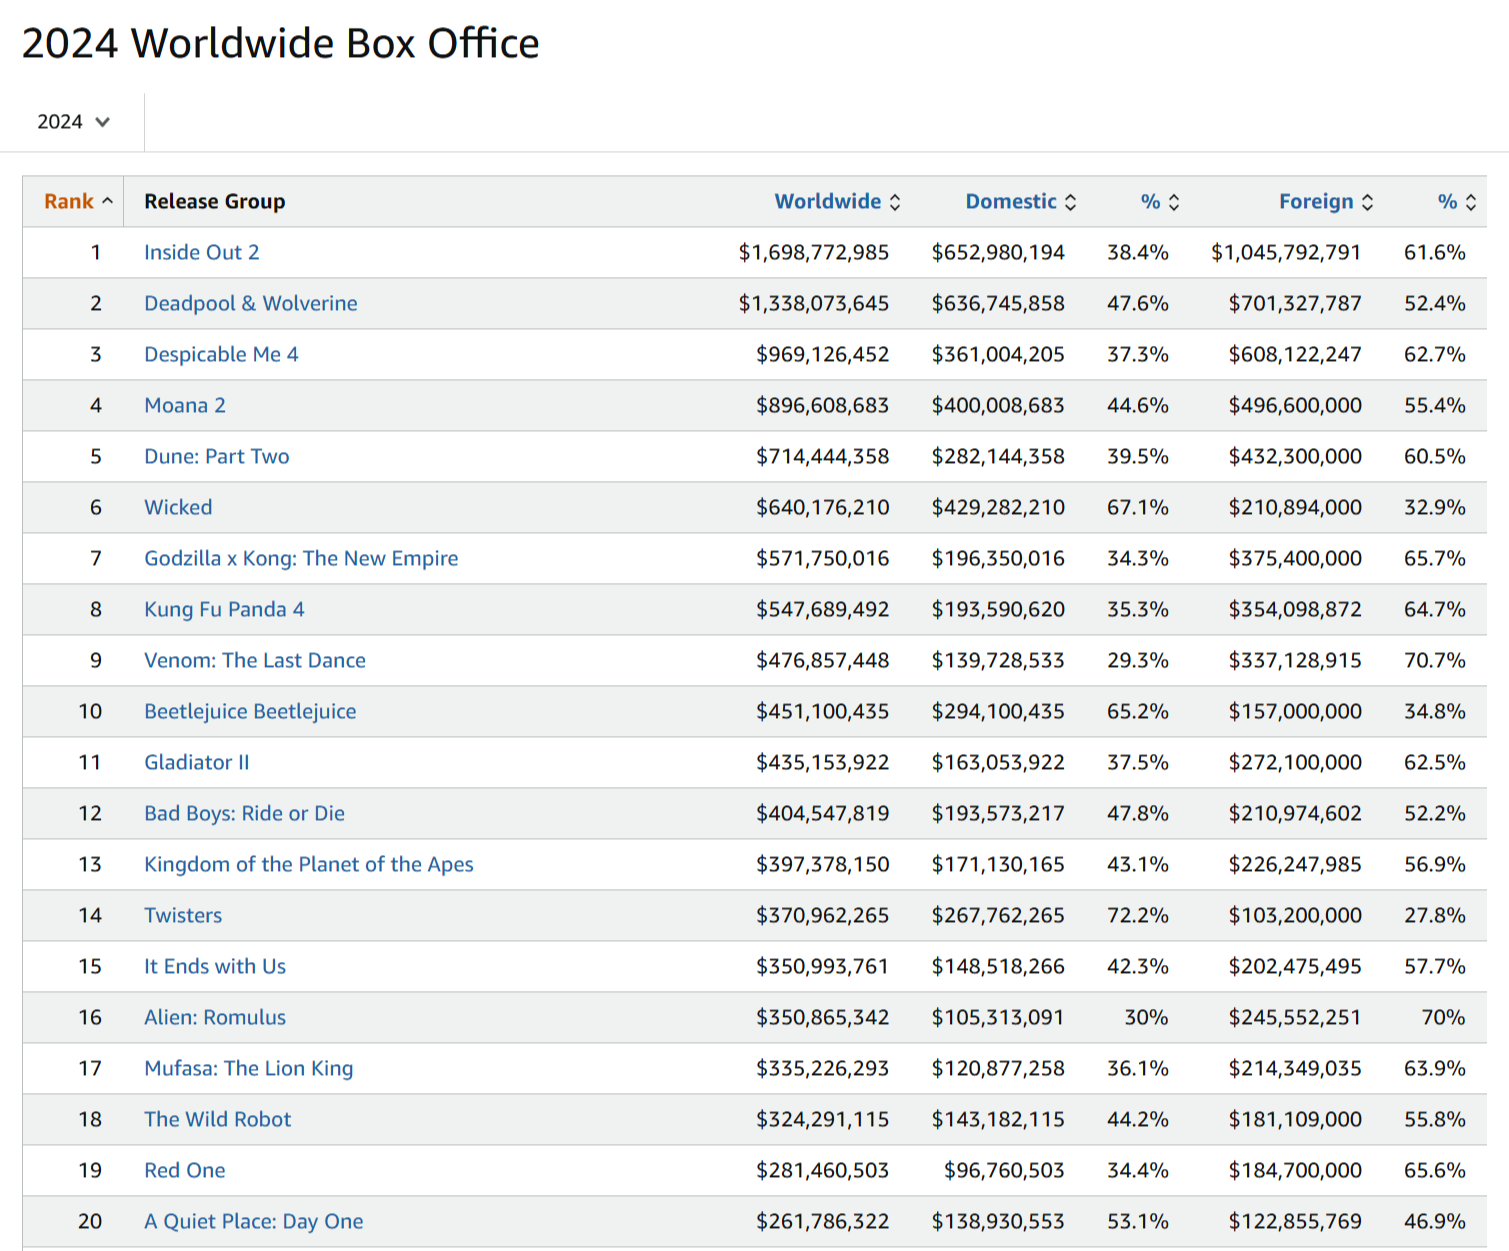
Task: Select worldwide value $335,226,293
Action: pyautogui.click(x=823, y=1068)
